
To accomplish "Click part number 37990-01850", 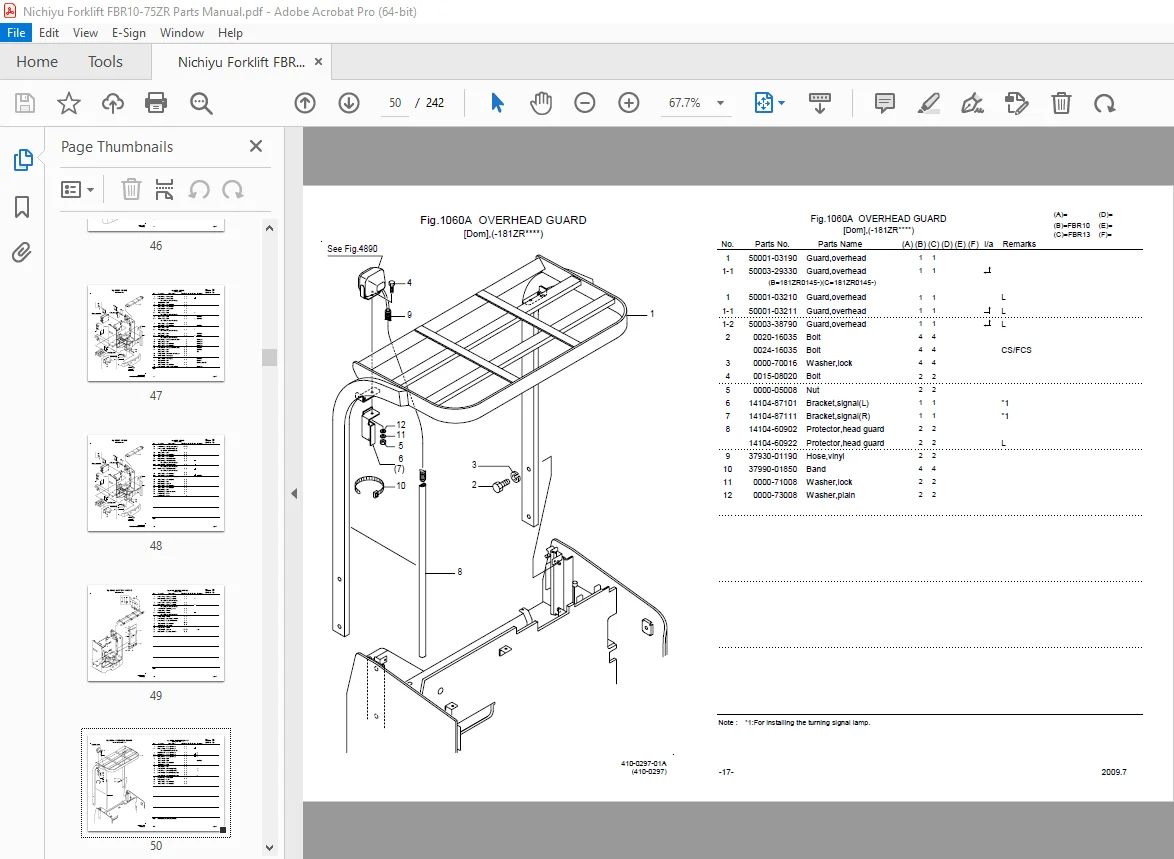I will coord(773,469).
